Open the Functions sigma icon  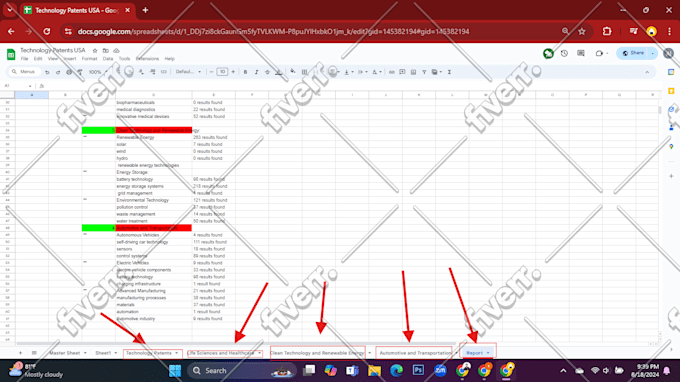pos(449,72)
